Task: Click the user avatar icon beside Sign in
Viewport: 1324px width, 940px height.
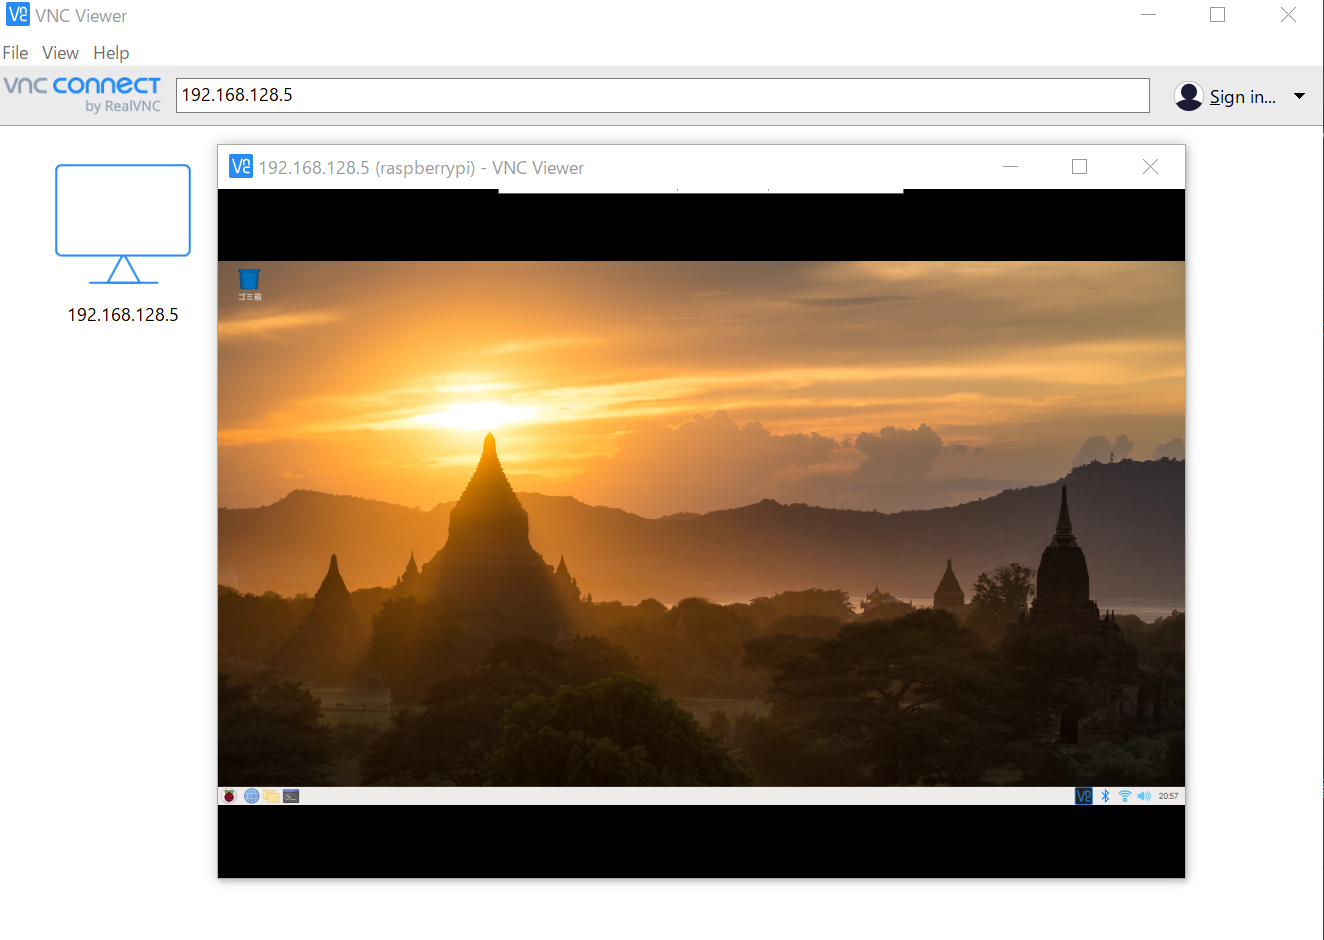Action: click(x=1188, y=96)
